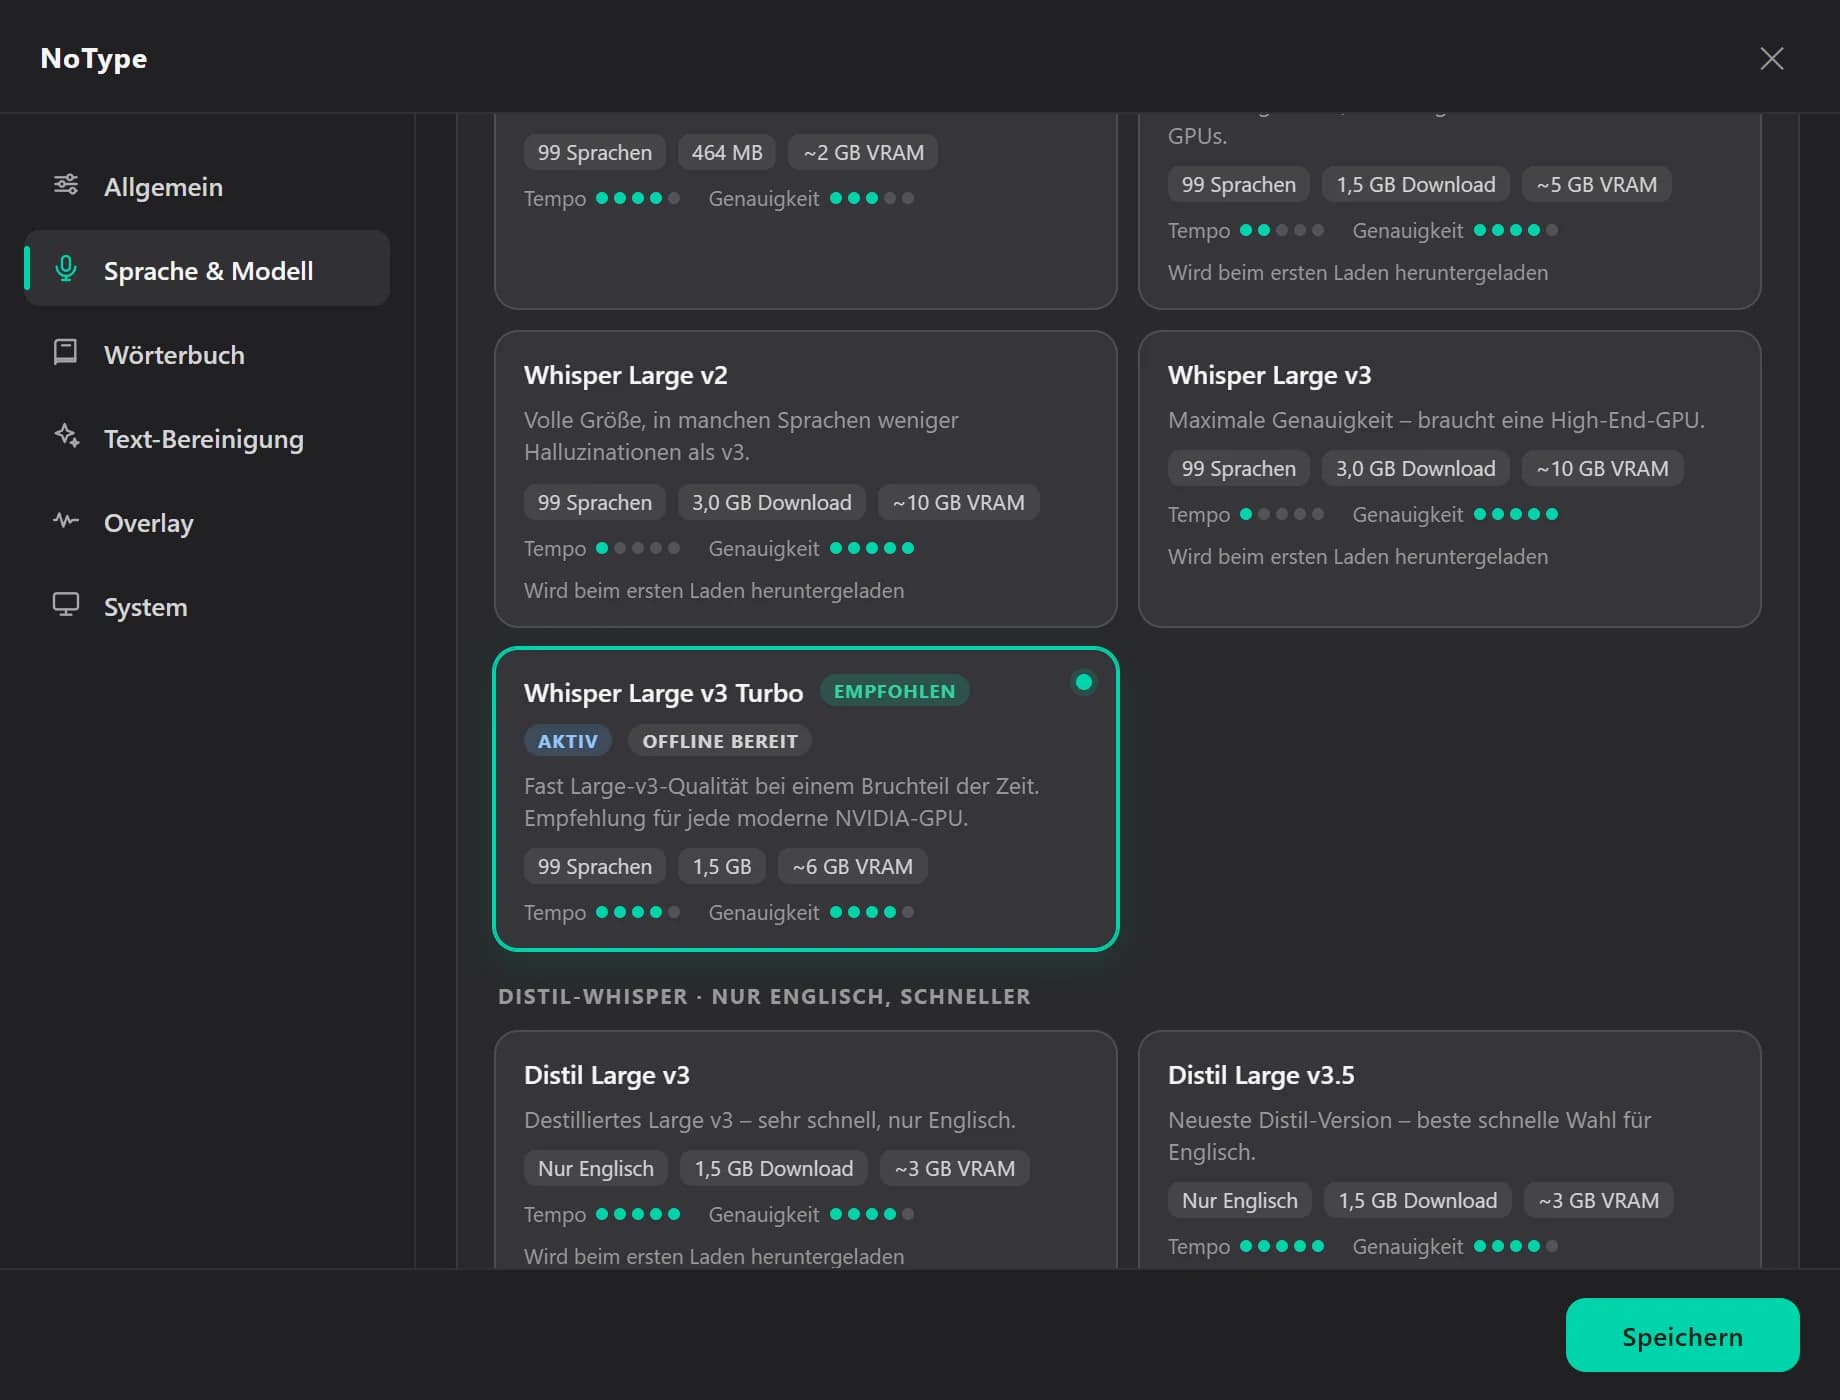Open the System section
1840x1400 pixels.
(x=207, y=606)
